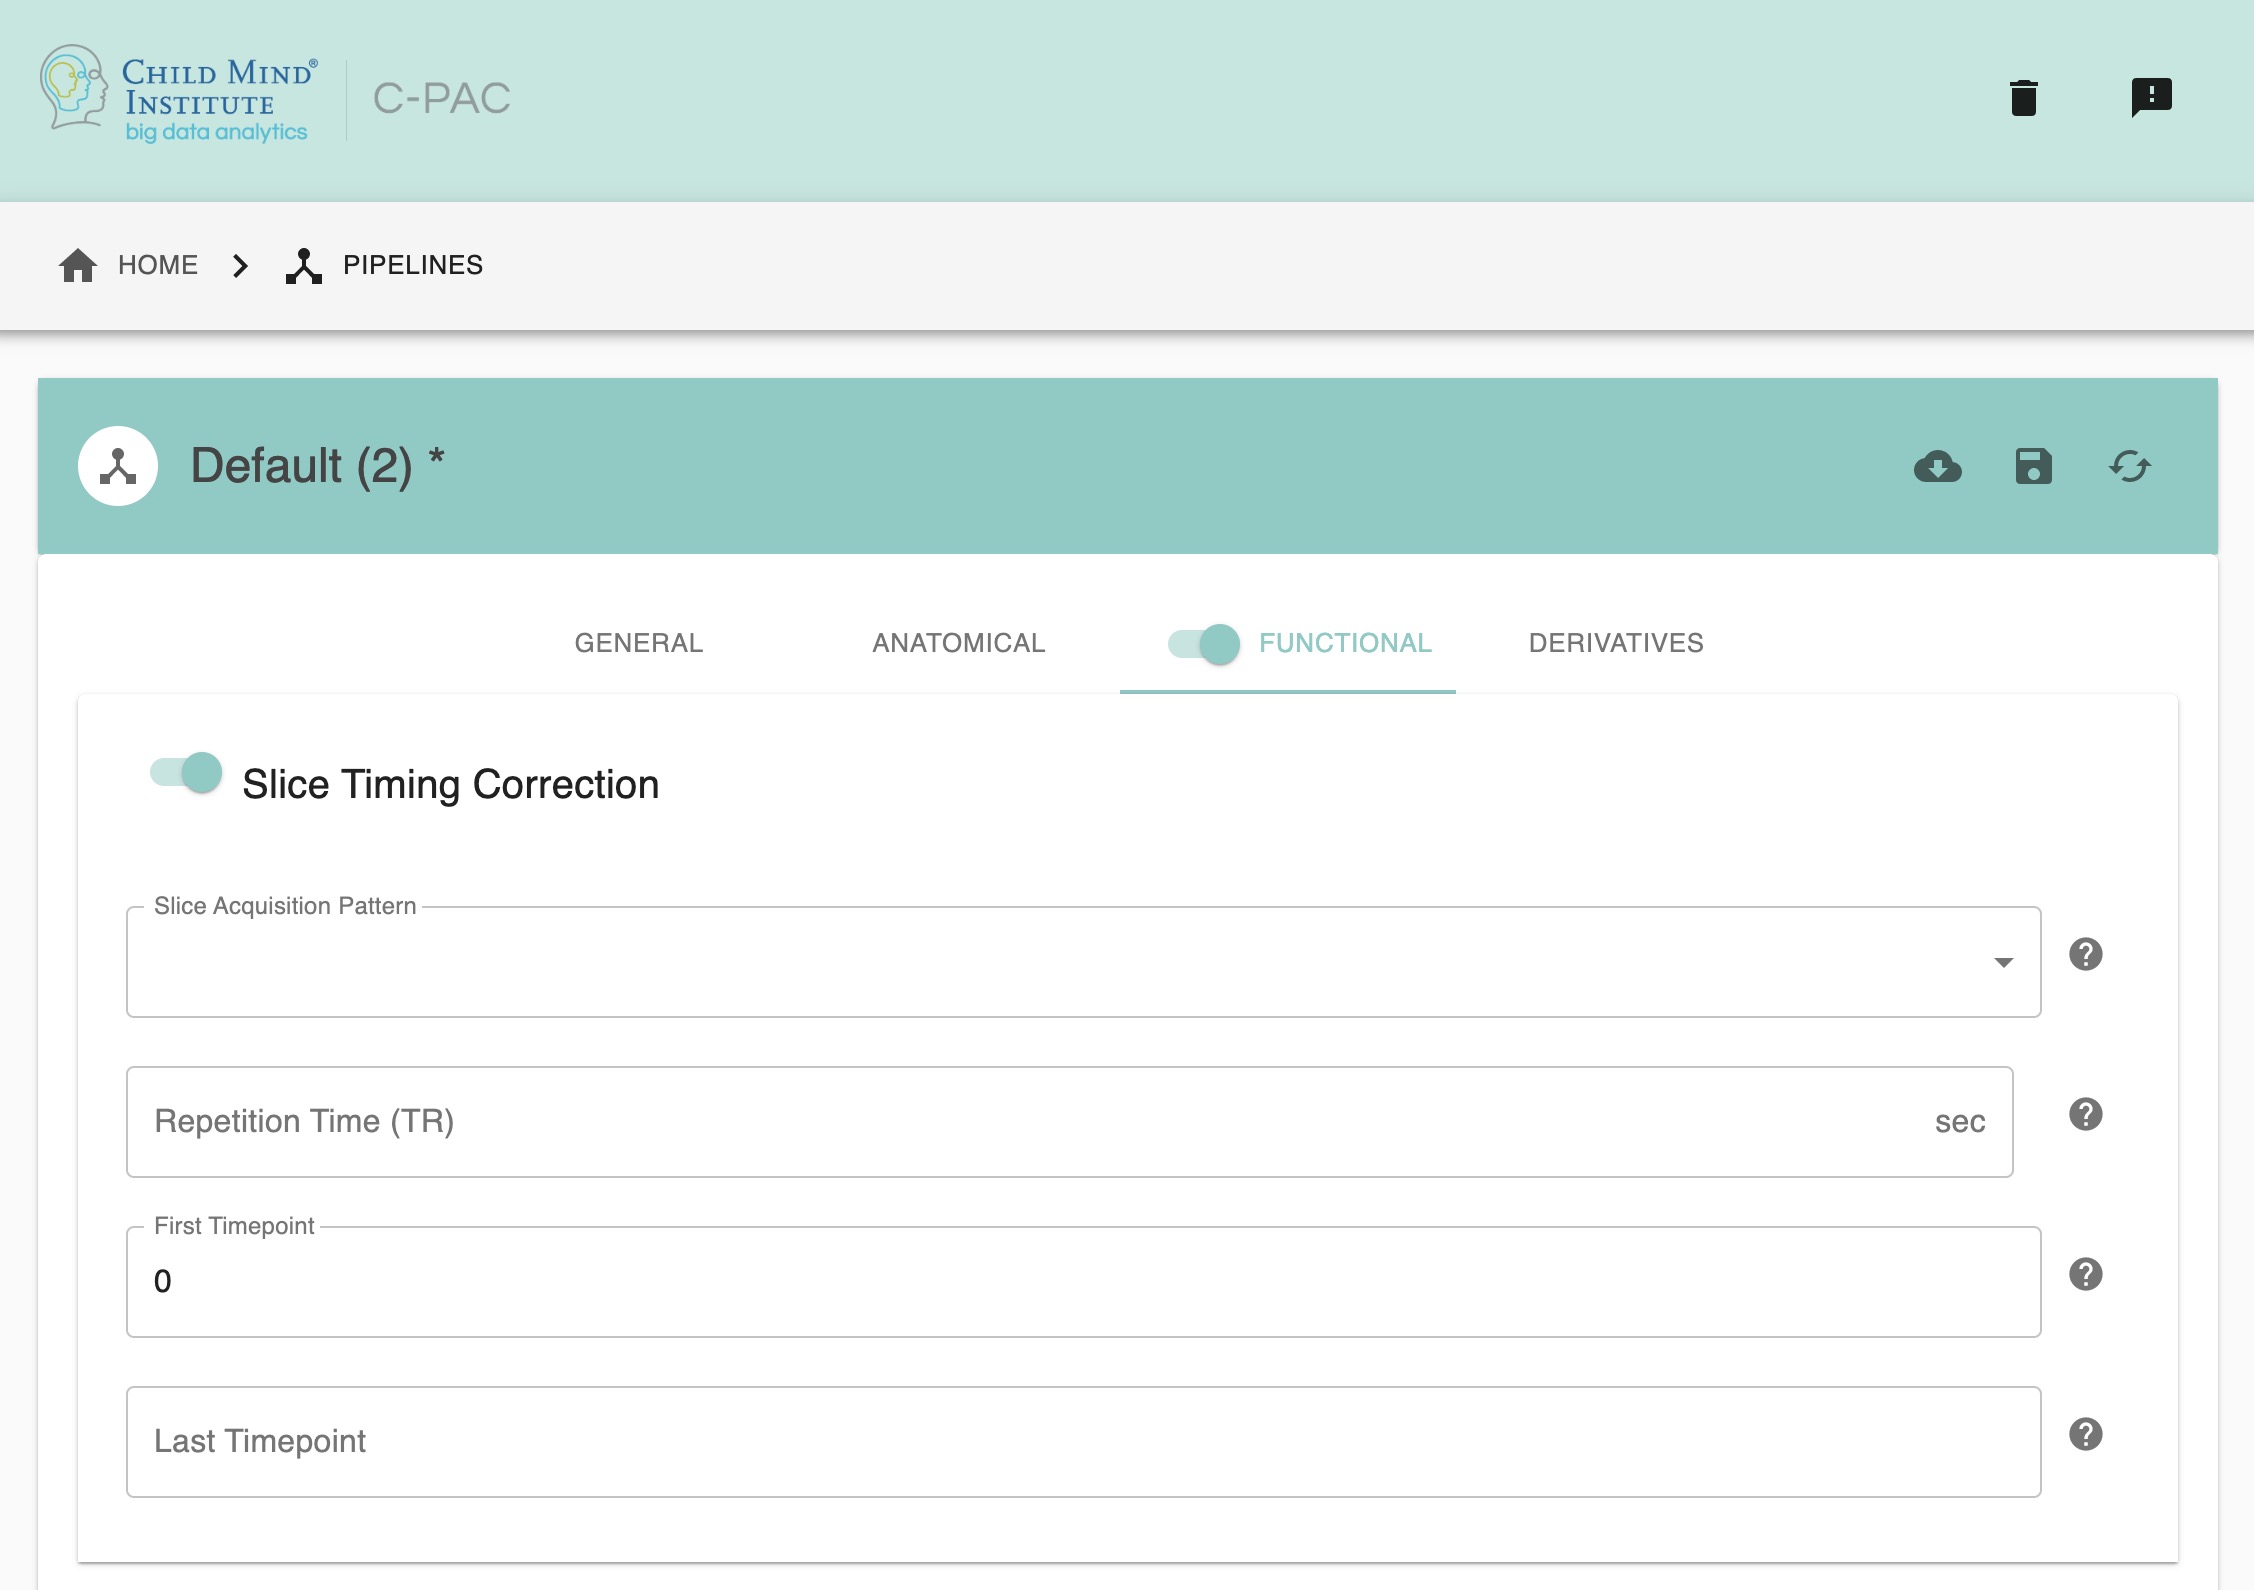Screen dimensions: 2254x1590
Task: Go to Pipelines via breadcrumb link
Action: pyautogui.click(x=411, y=265)
